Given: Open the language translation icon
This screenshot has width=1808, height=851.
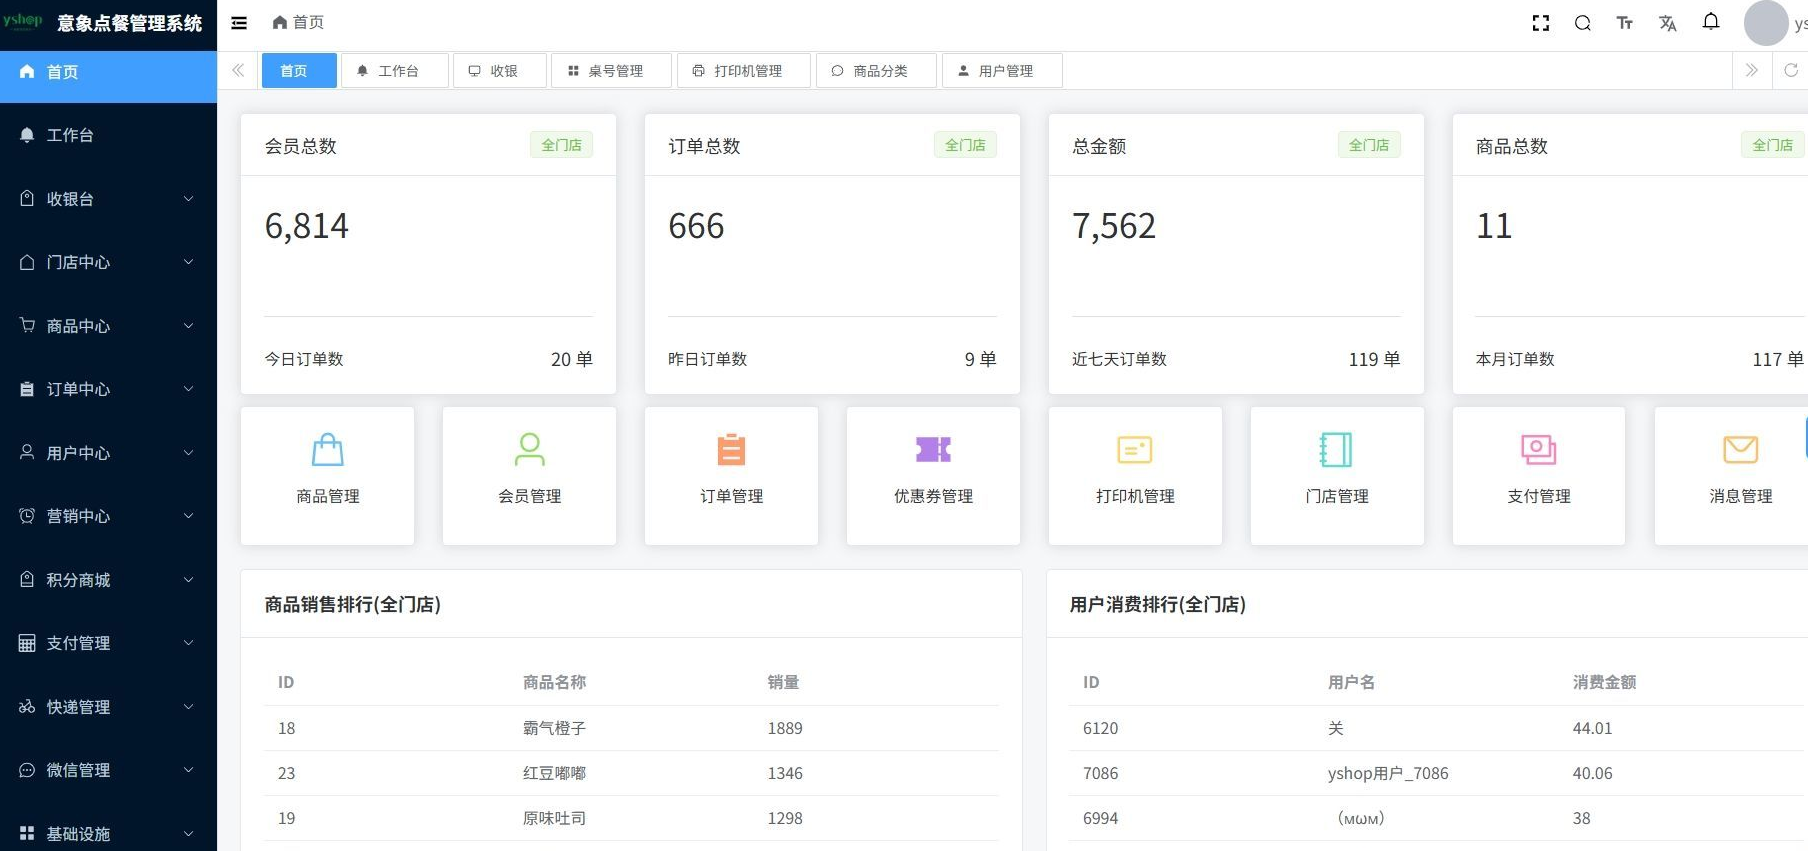Looking at the screenshot, I should [x=1667, y=23].
